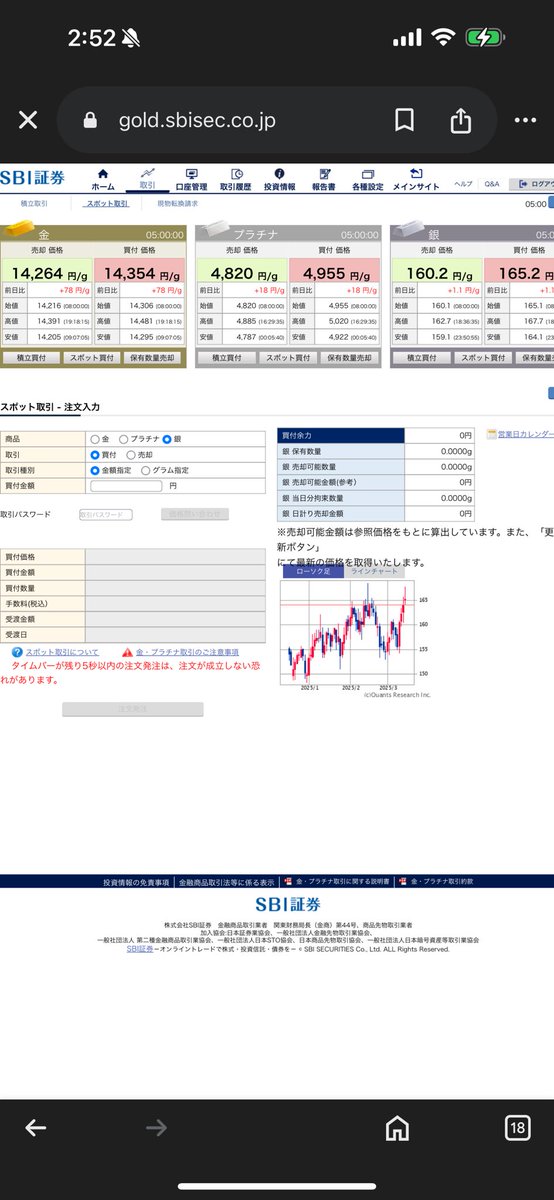554x1200 pixels.
Task: Tap the browser home icon
Action: (x=397, y=1129)
